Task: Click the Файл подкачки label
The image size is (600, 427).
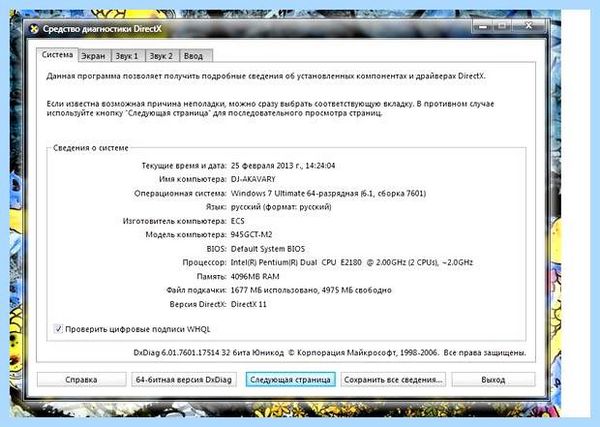Action: pos(196,290)
